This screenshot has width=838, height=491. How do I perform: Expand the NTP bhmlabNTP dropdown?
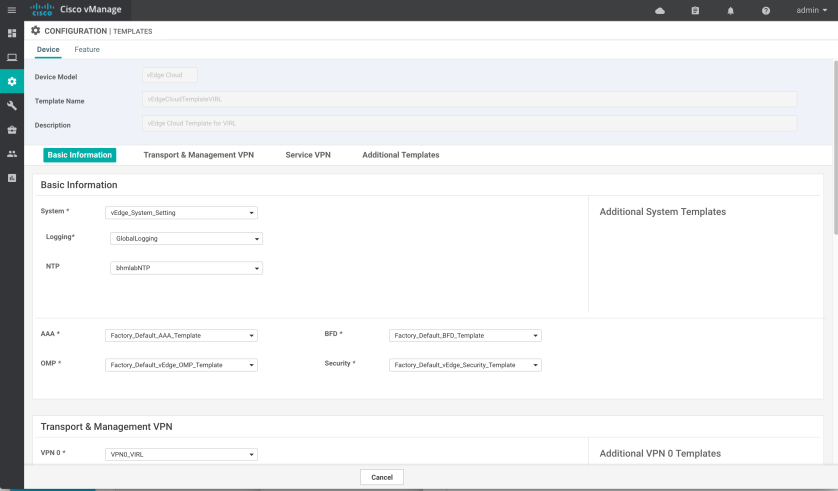pyautogui.click(x=186, y=268)
